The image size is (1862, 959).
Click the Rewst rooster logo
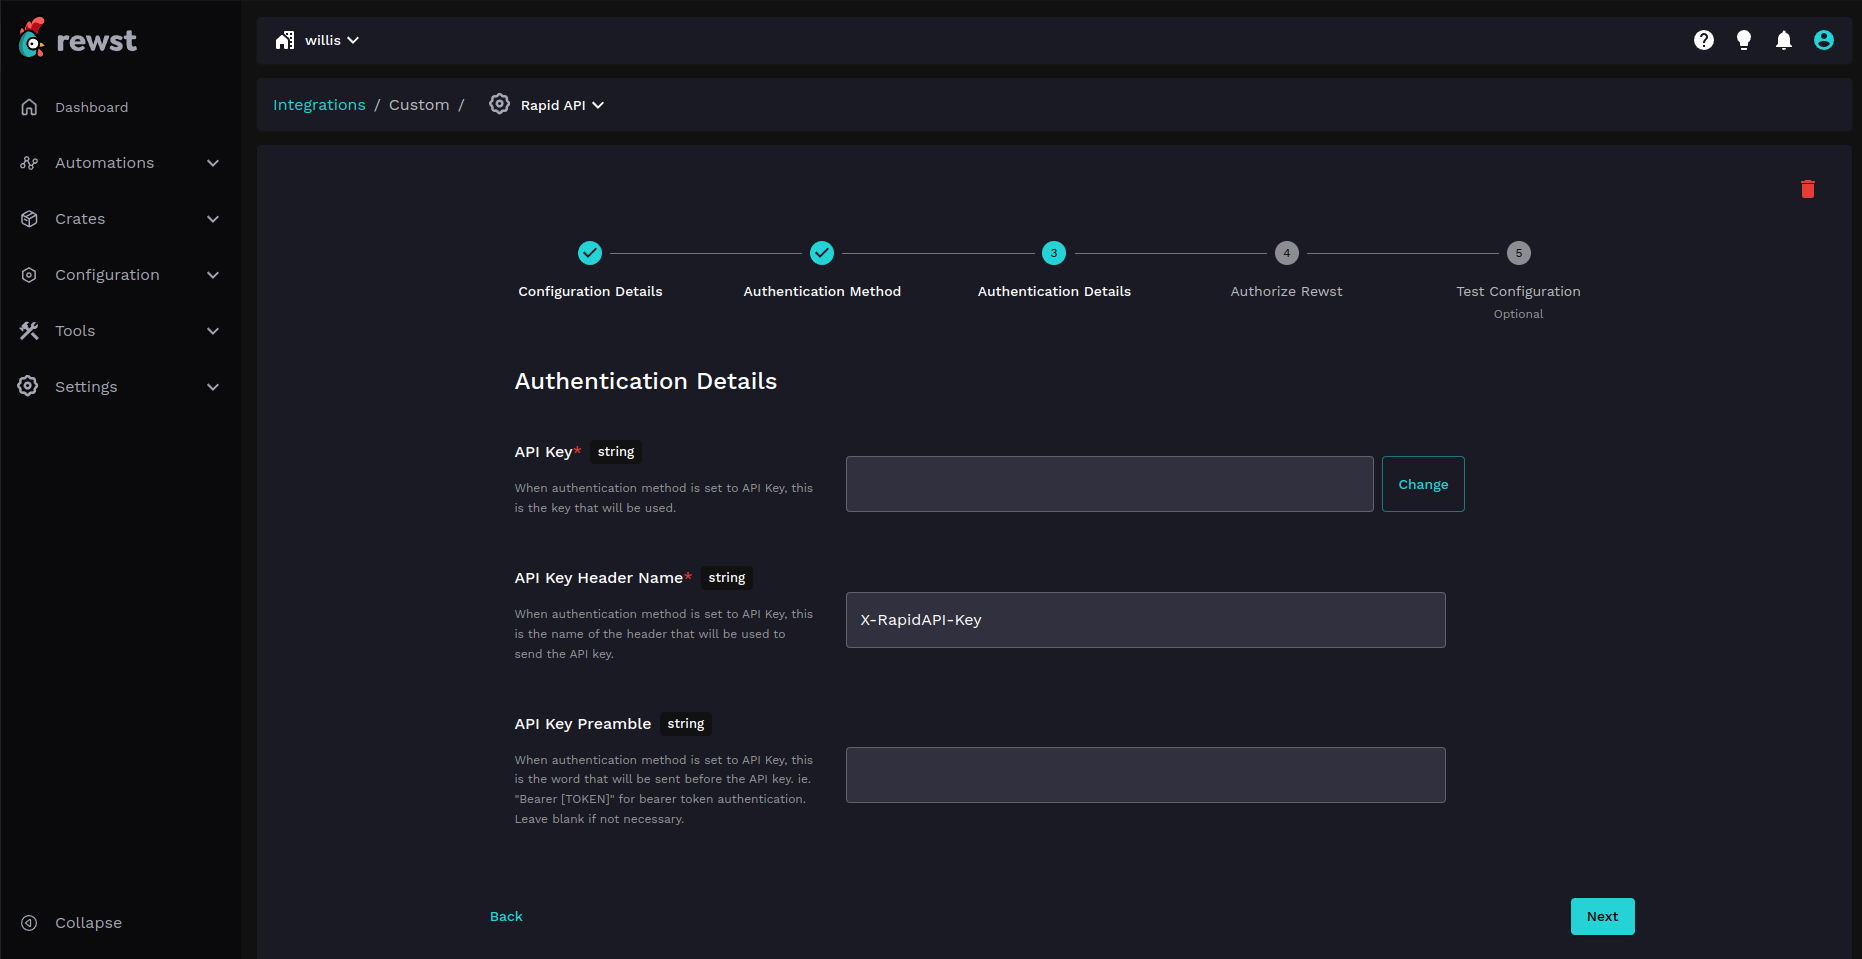(x=32, y=39)
